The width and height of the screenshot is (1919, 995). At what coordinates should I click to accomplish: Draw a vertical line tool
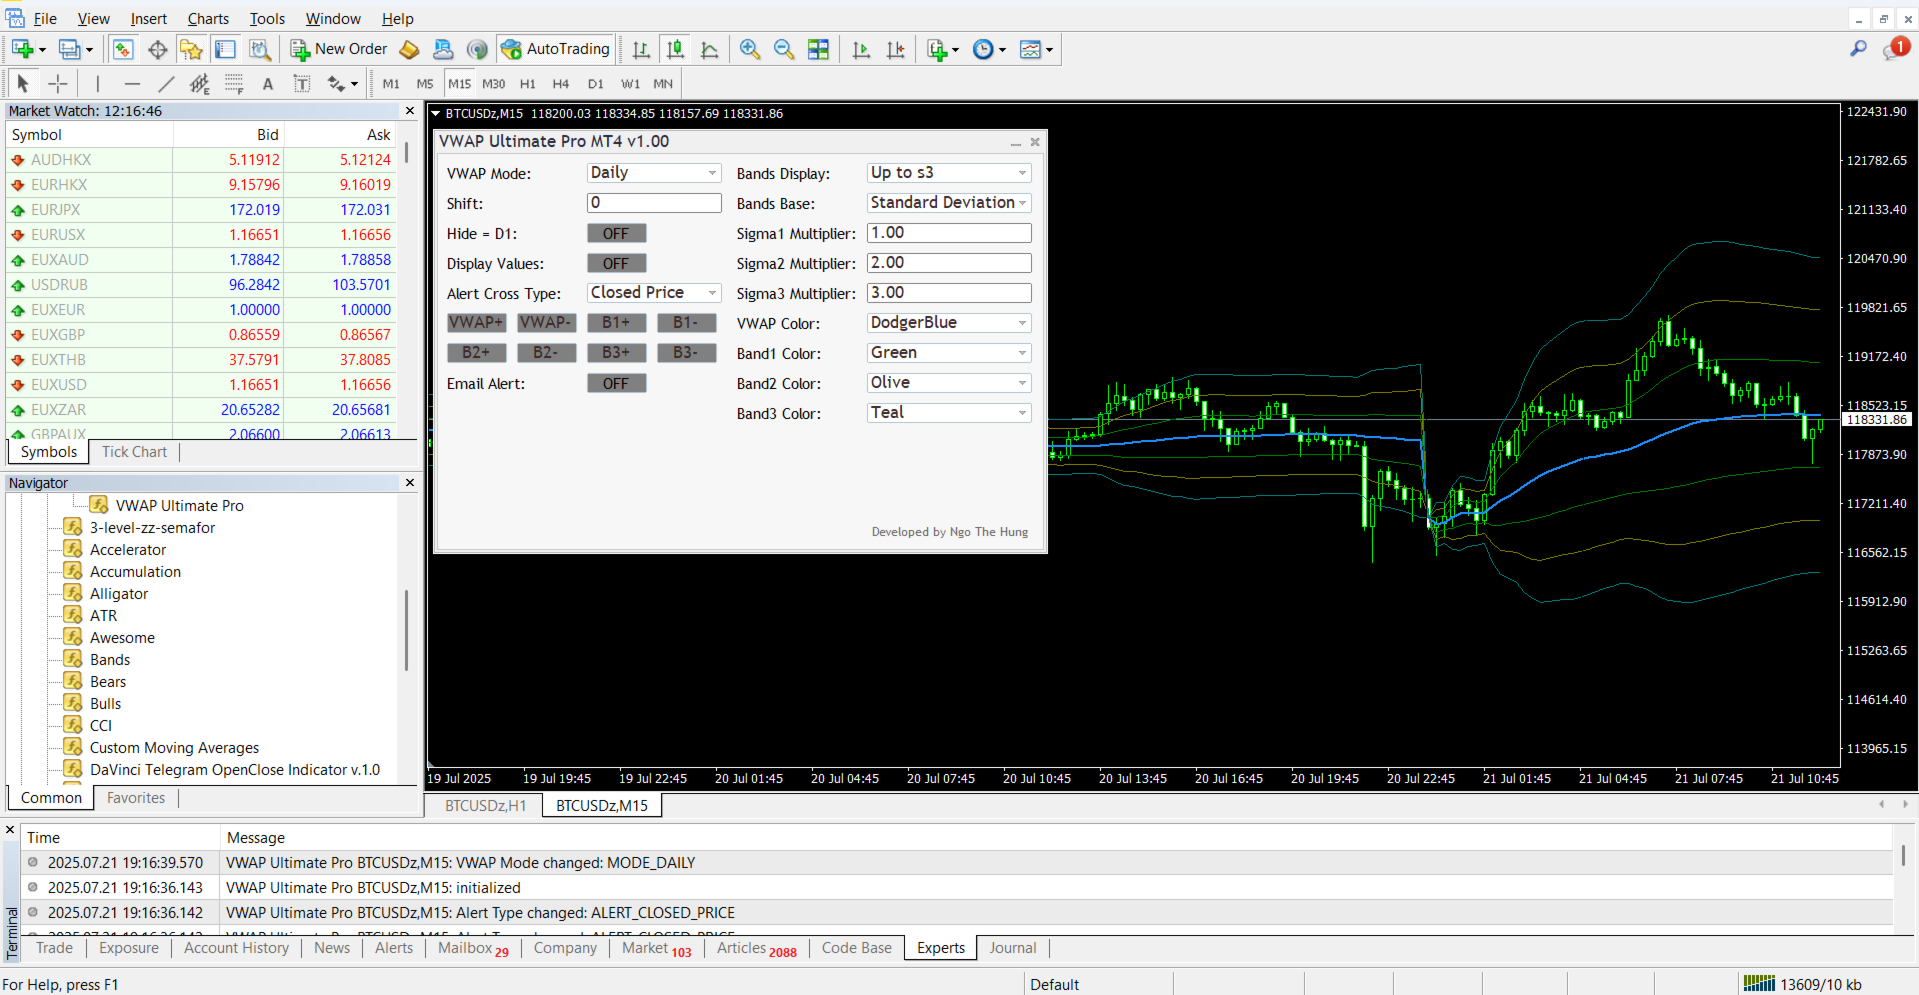97,84
